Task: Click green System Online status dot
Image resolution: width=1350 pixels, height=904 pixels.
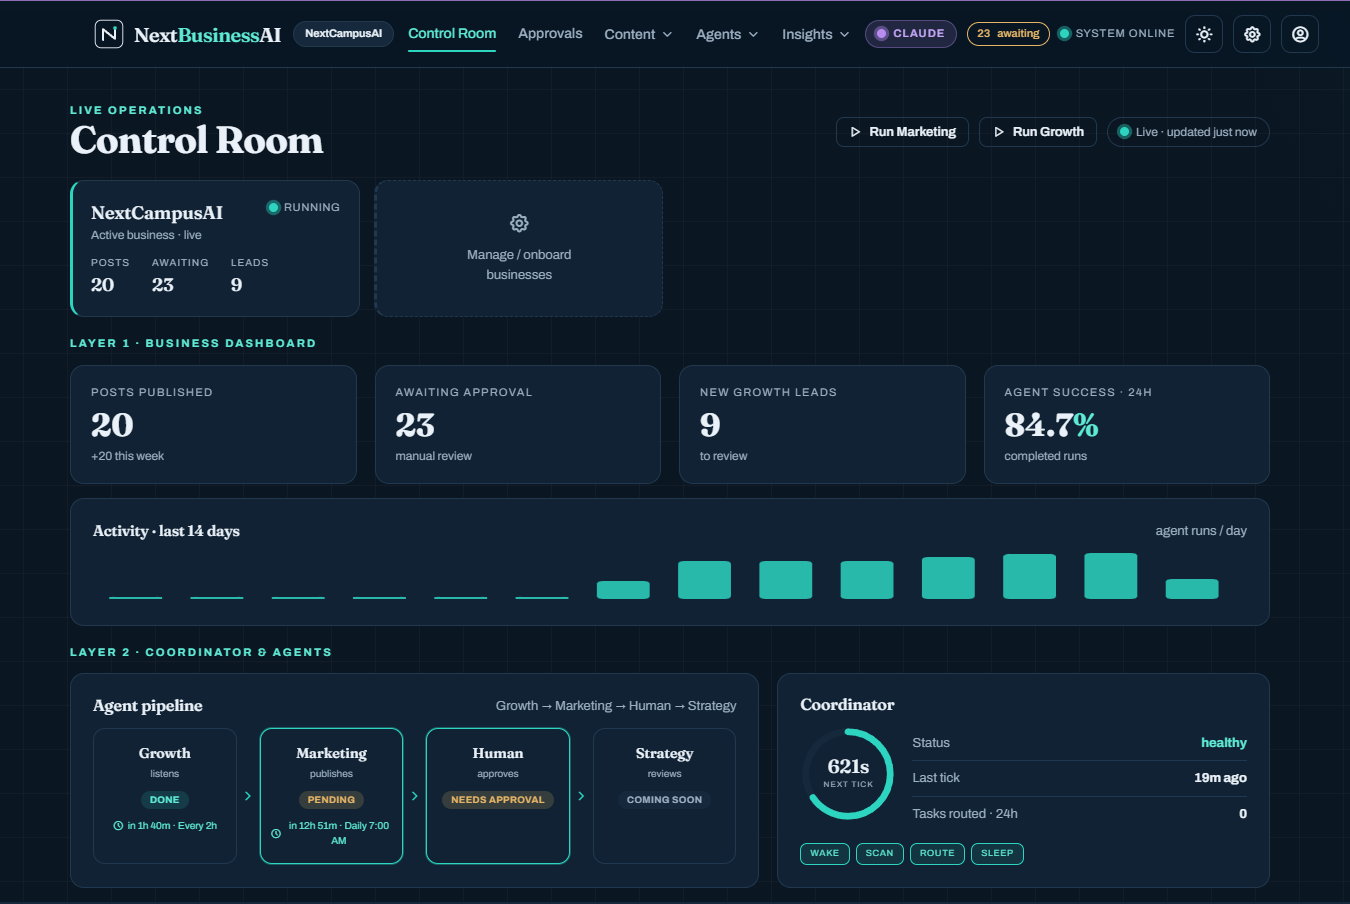Action: coord(1064,33)
